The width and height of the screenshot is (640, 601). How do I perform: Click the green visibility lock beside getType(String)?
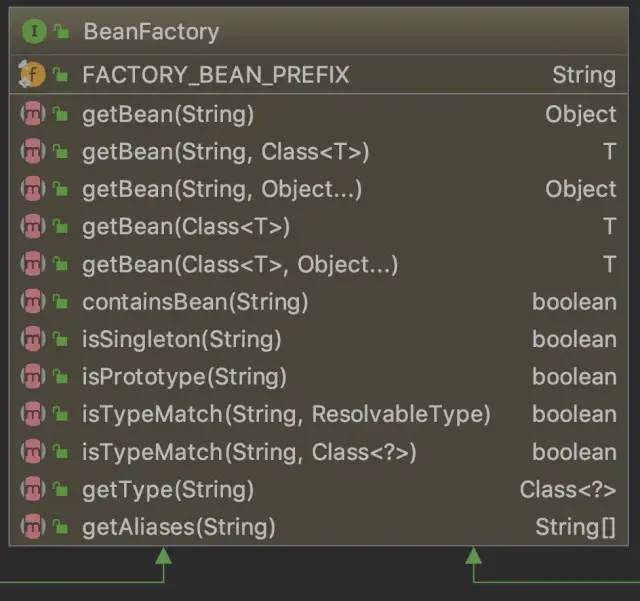pyautogui.click(x=61, y=490)
